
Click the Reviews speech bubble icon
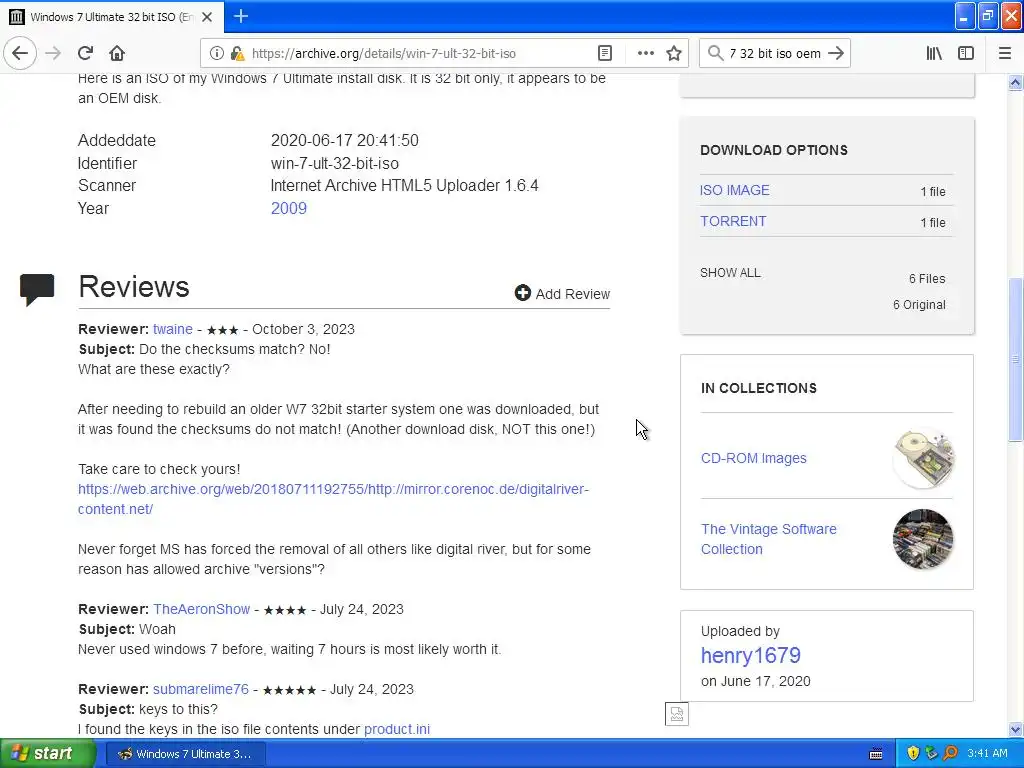click(x=37, y=289)
